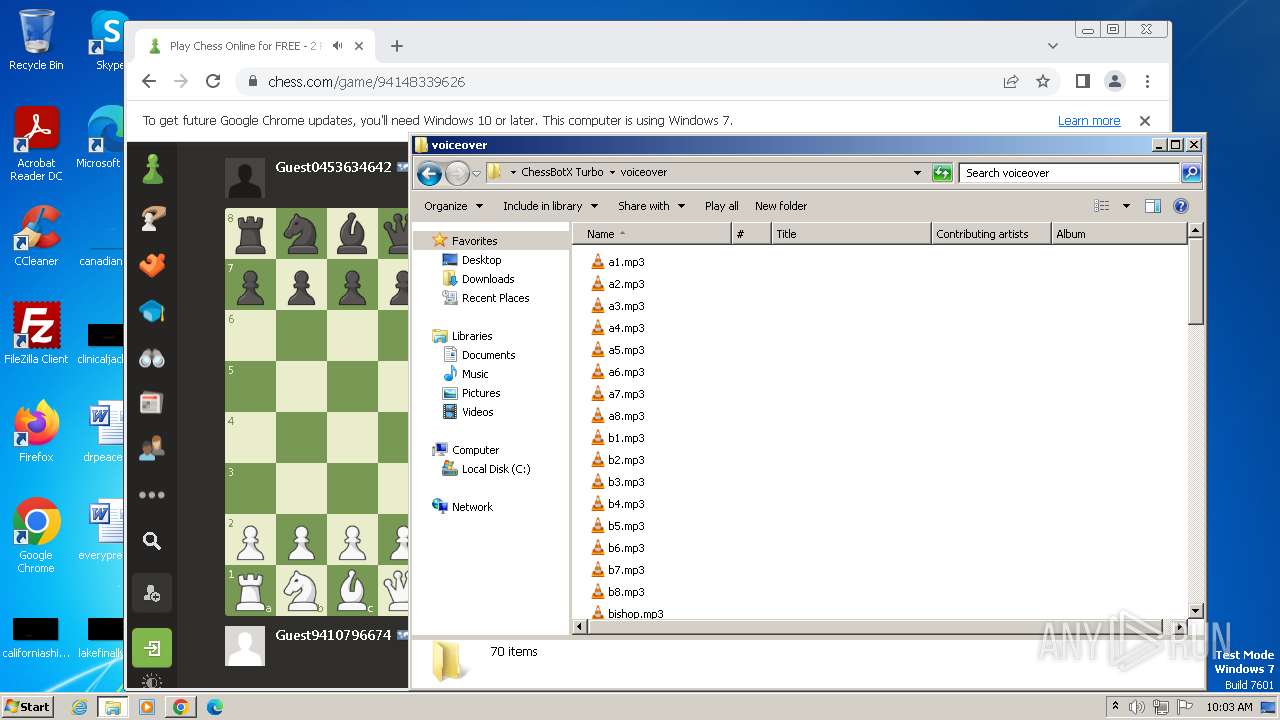Open chess.com News icon in sidebar
This screenshot has height=720, width=1280.
click(152, 403)
